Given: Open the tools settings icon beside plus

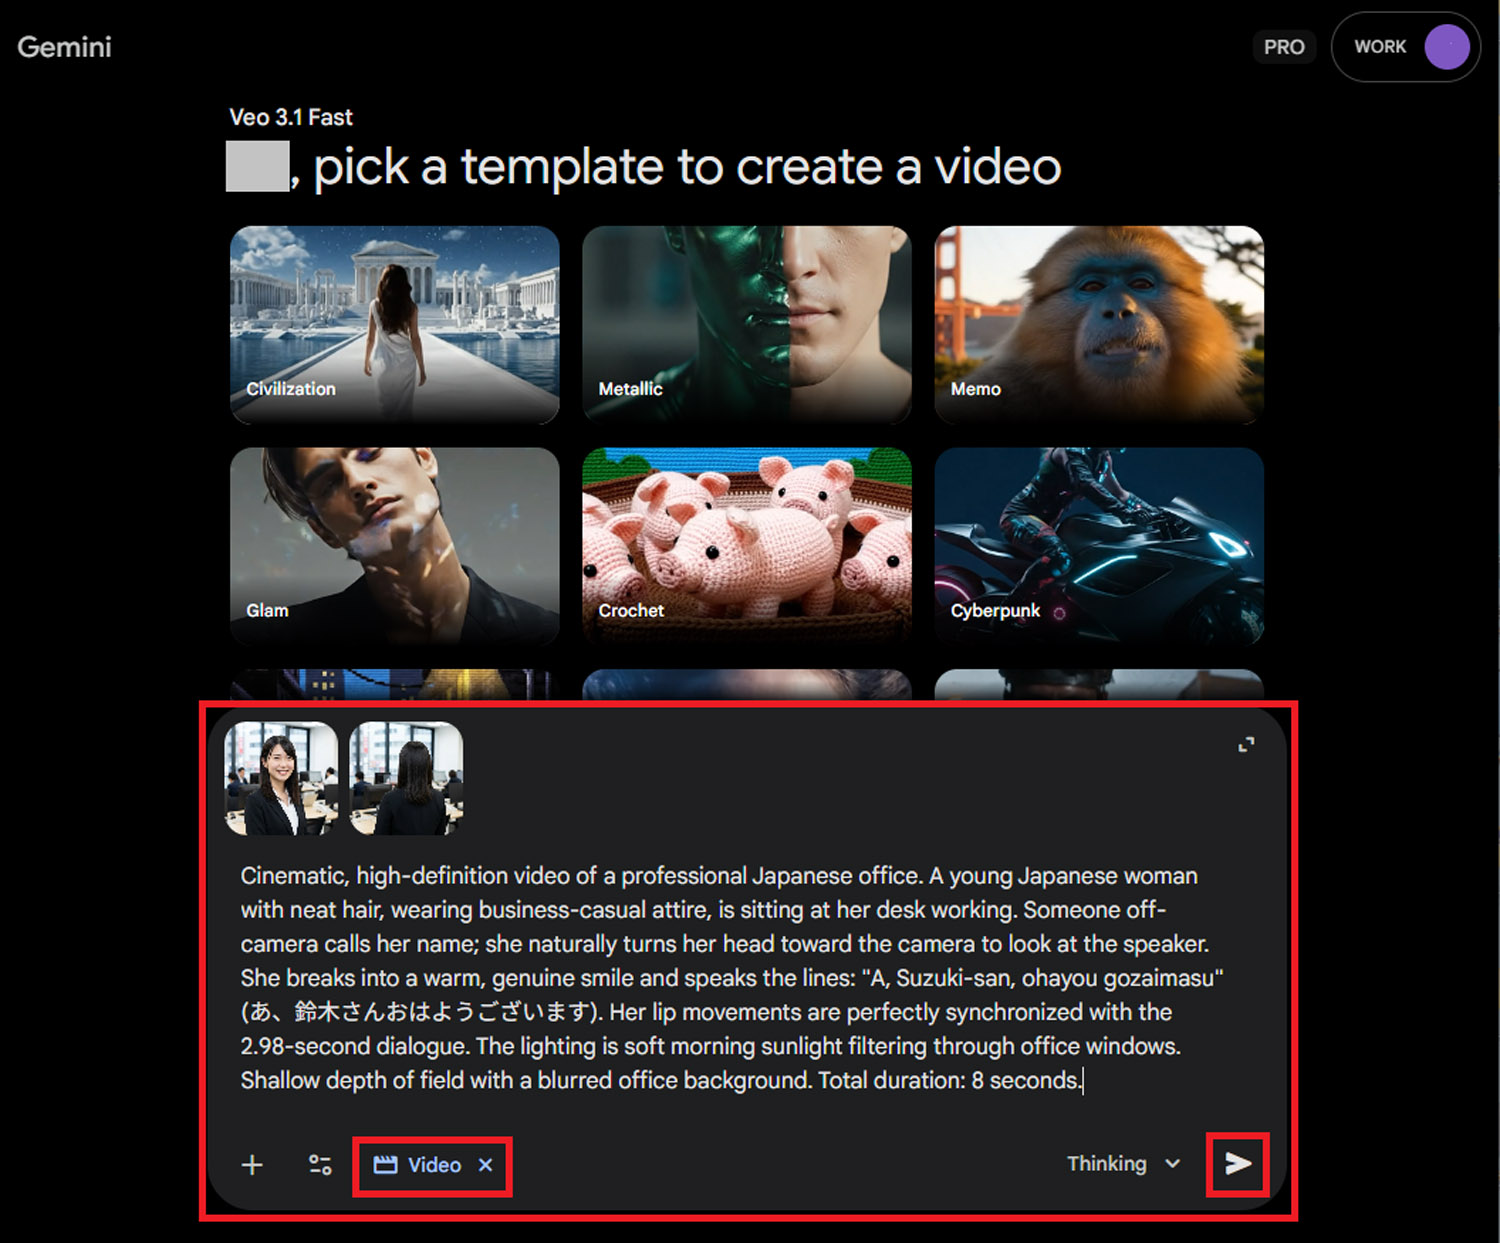Looking at the screenshot, I should pos(320,1164).
